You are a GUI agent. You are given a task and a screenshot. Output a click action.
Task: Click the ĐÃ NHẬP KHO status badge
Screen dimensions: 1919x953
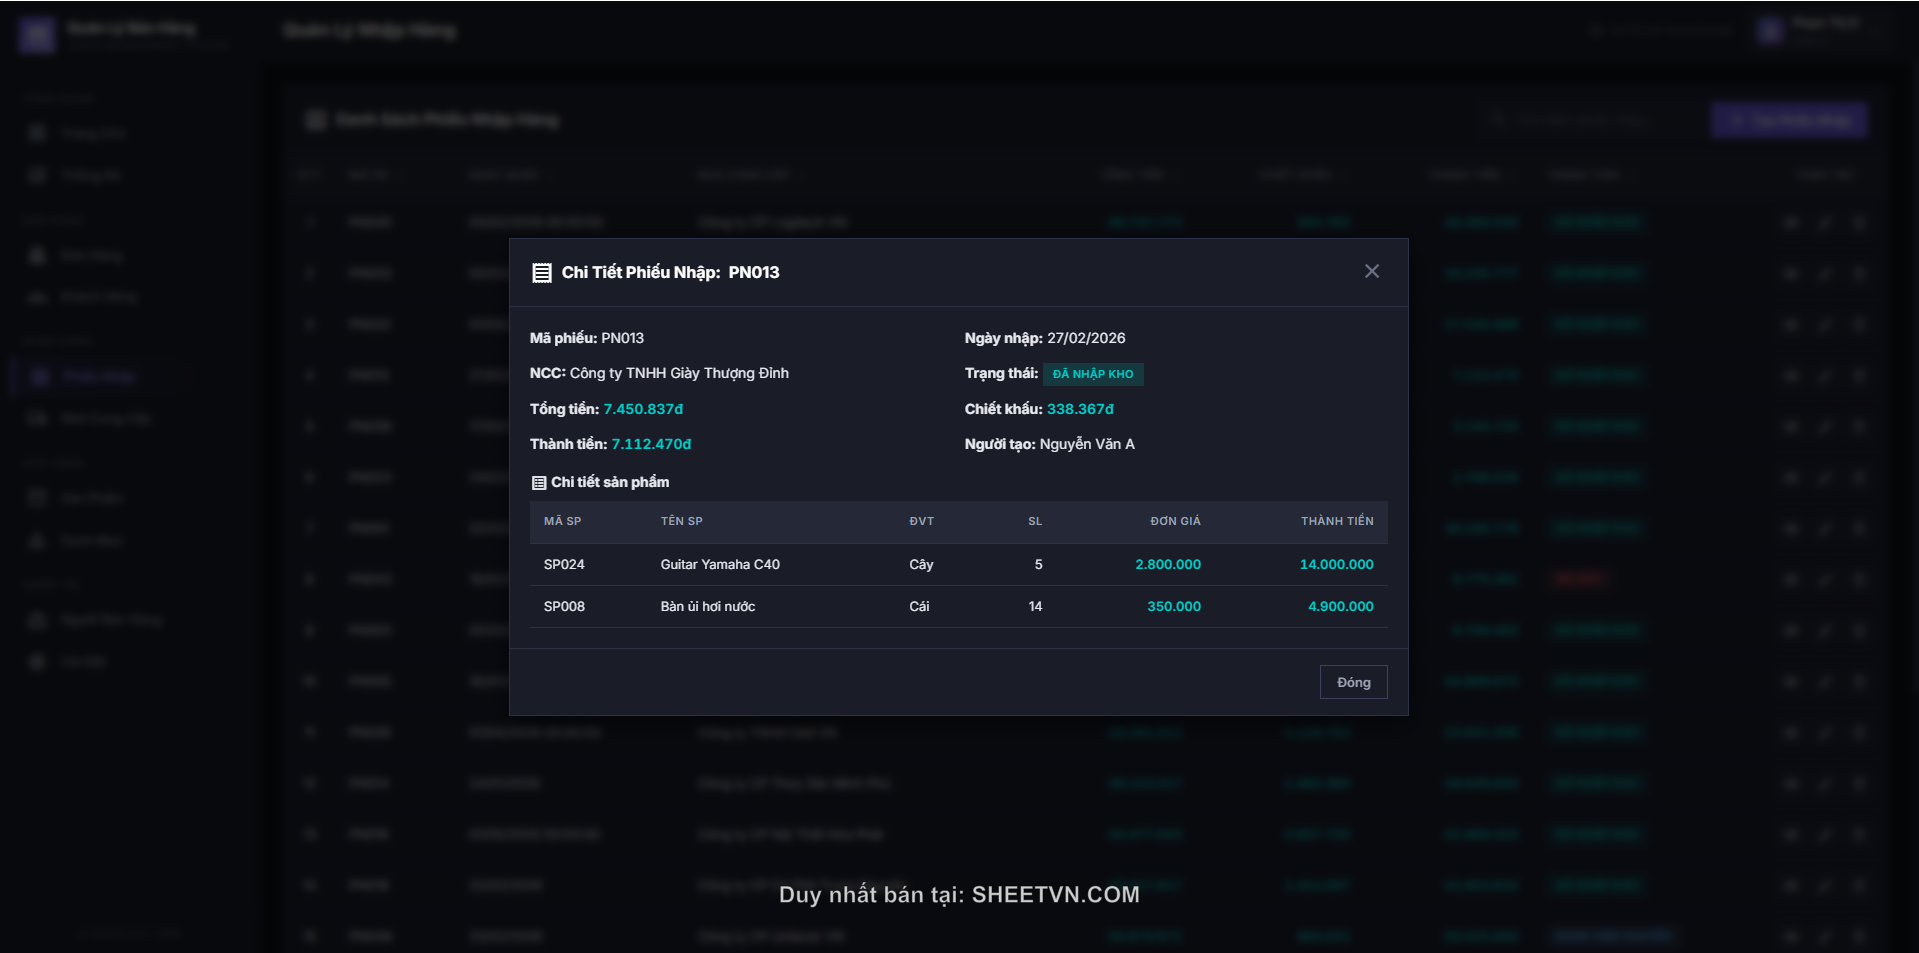click(x=1092, y=374)
